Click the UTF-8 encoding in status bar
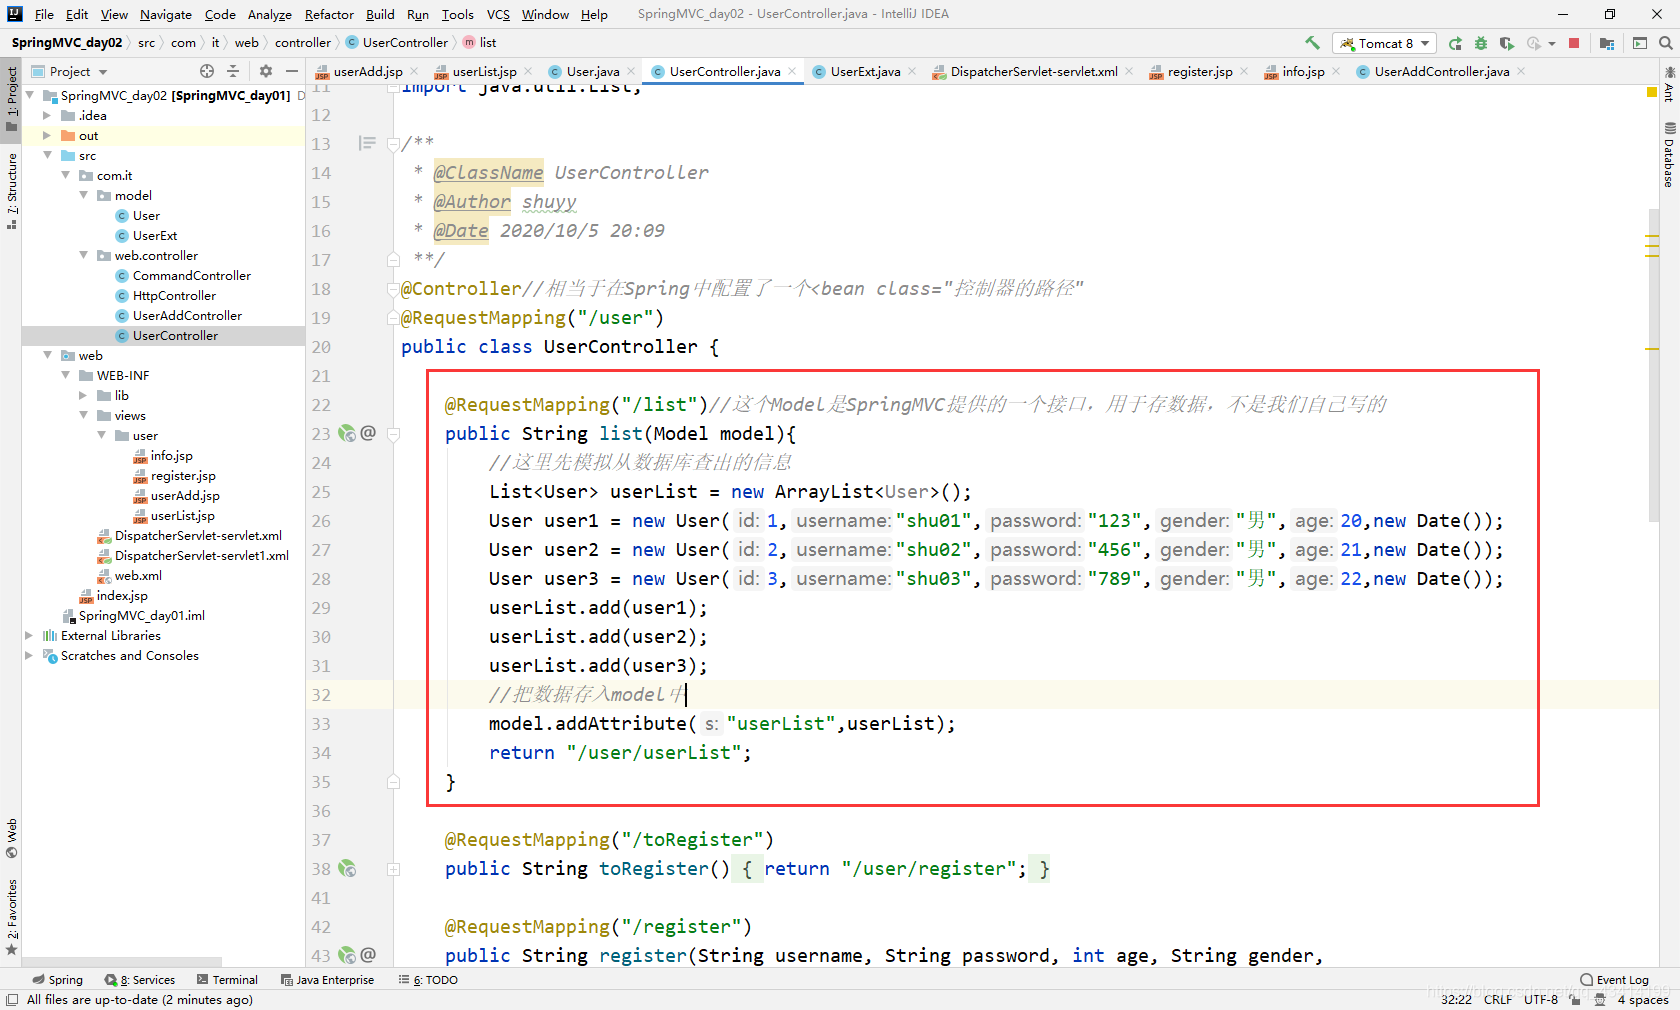Image resolution: width=1680 pixels, height=1010 pixels. point(1541,1000)
